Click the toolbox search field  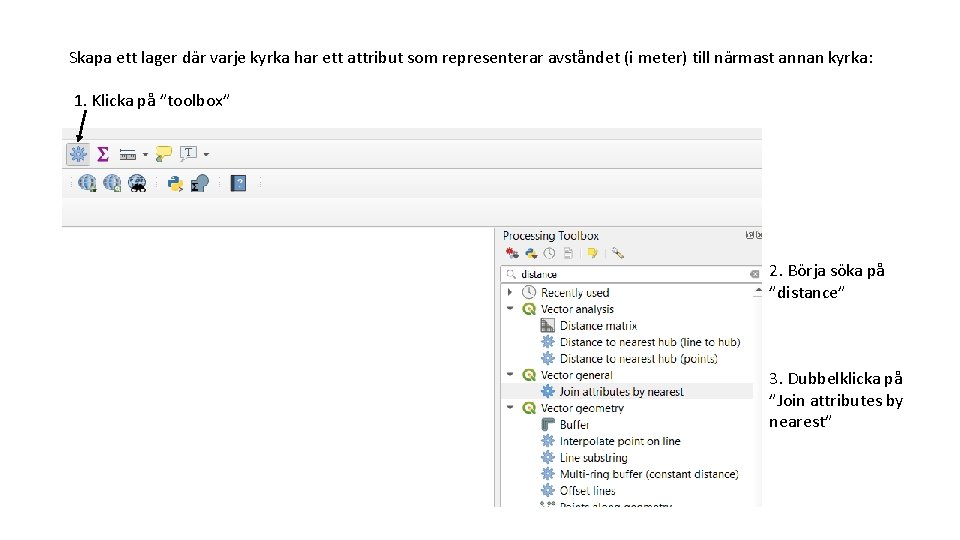point(630,274)
